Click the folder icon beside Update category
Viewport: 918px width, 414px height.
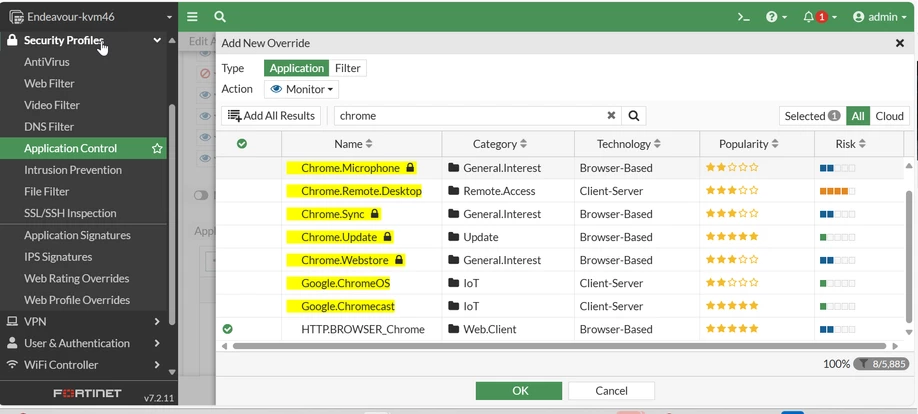click(453, 237)
